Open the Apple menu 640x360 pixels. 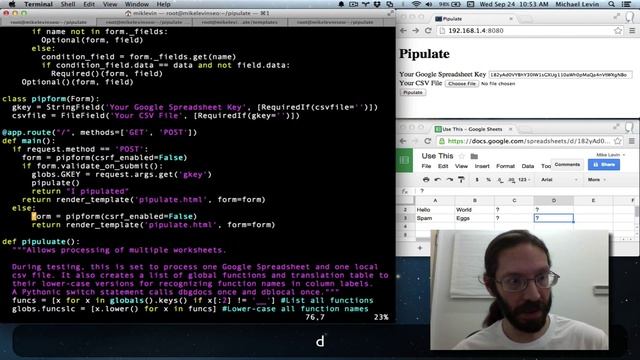click(11, 4)
